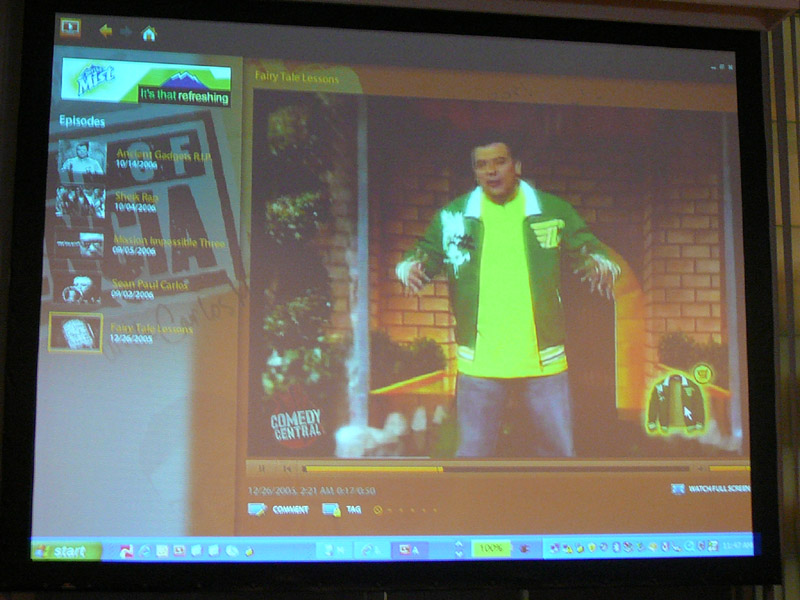Open the Windows Start menu
The image size is (800, 600).
[66, 551]
